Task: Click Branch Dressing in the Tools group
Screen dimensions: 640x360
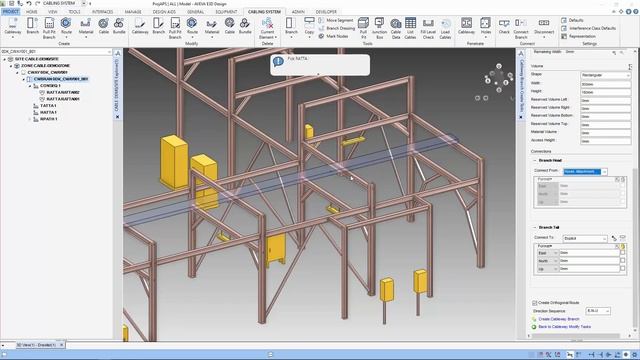Action: point(337,28)
